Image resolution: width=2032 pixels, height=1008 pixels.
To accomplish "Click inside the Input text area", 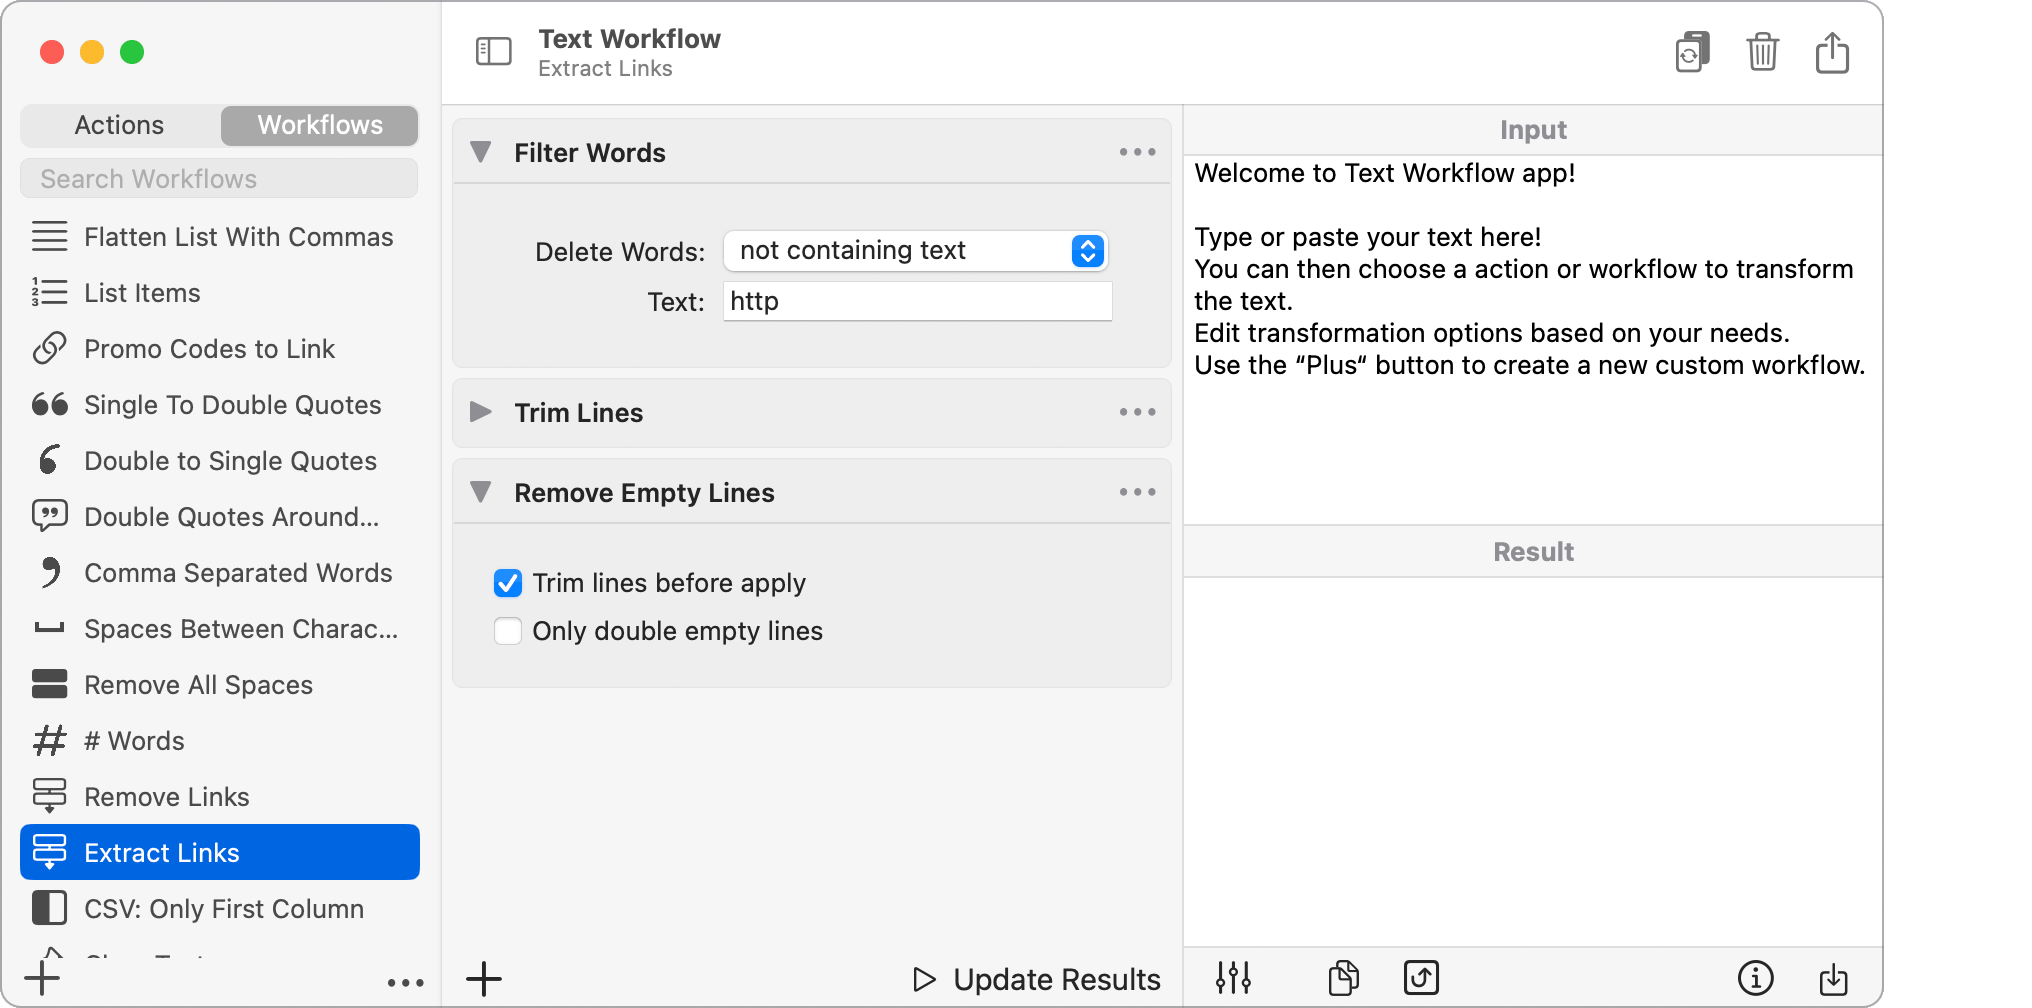I will click(1532, 340).
